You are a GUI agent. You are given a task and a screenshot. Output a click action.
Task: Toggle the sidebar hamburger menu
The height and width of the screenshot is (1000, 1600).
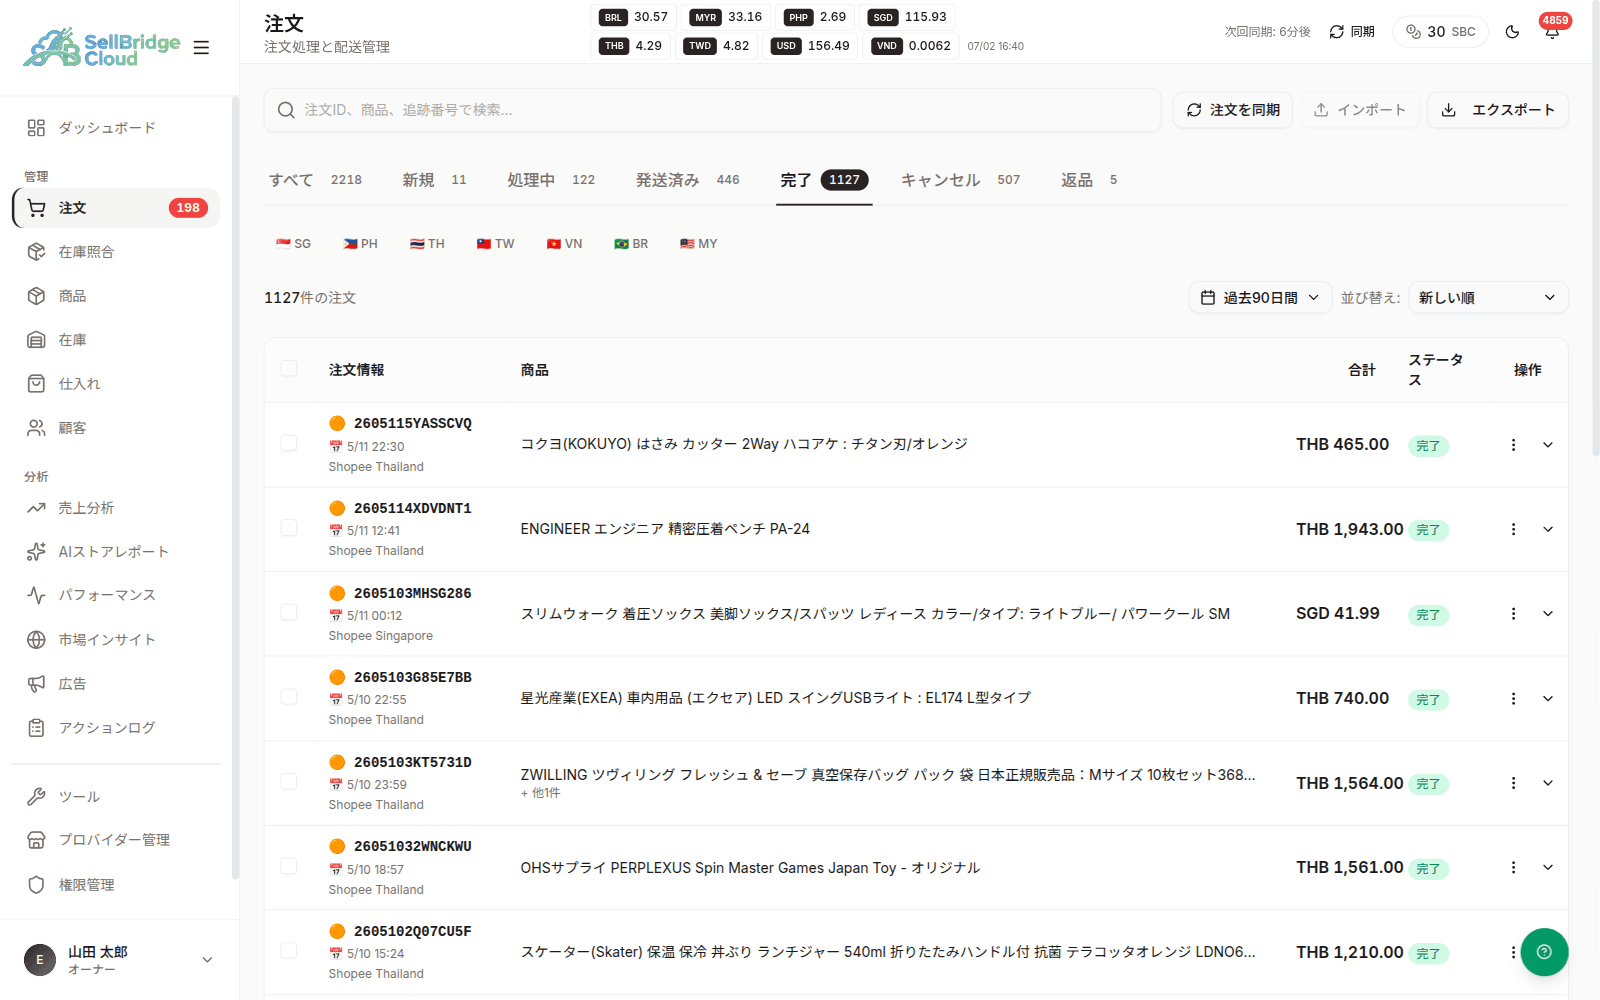[201, 47]
